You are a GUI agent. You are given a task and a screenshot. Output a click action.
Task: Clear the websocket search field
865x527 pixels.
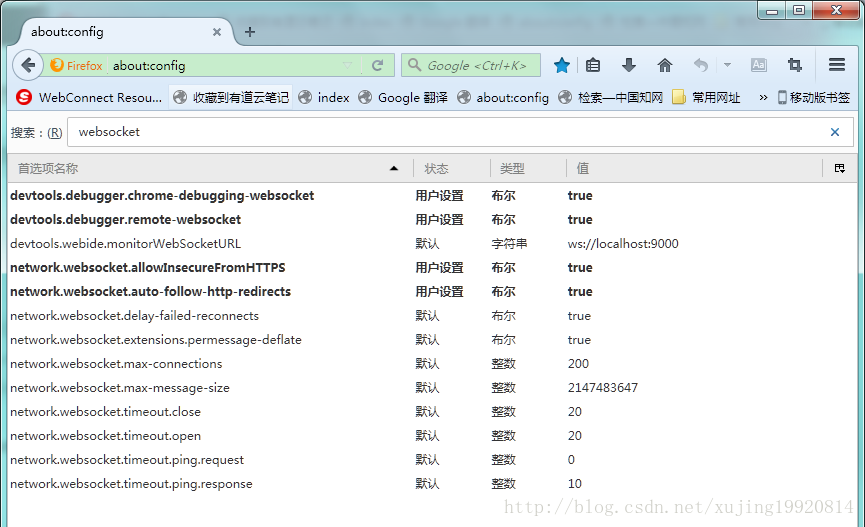[835, 132]
